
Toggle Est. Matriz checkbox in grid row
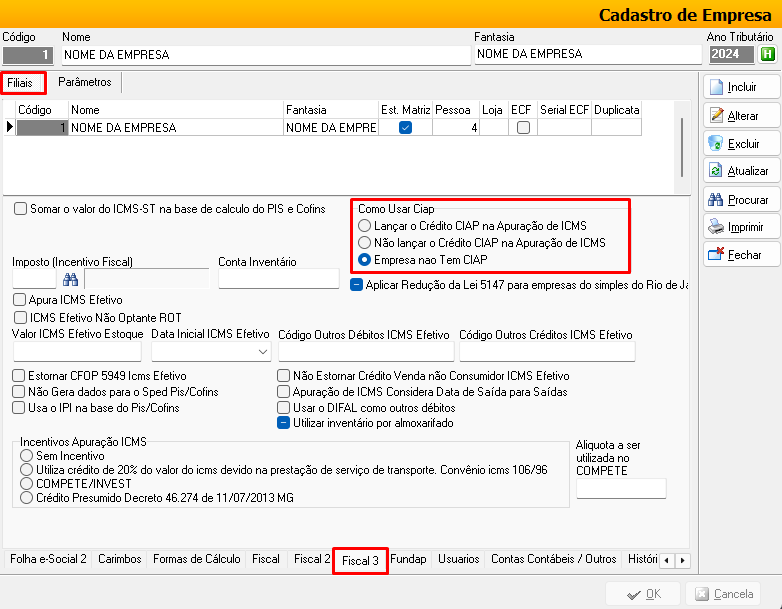point(405,128)
